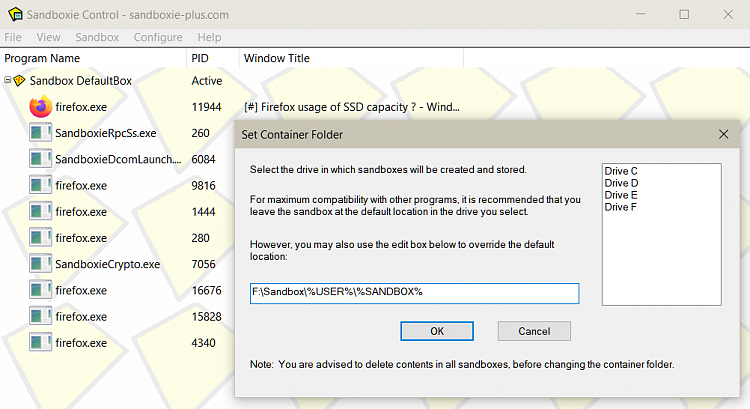Select the SandboxieRpcSs.exe process icon
The height and width of the screenshot is (409, 750).
[x=41, y=133]
